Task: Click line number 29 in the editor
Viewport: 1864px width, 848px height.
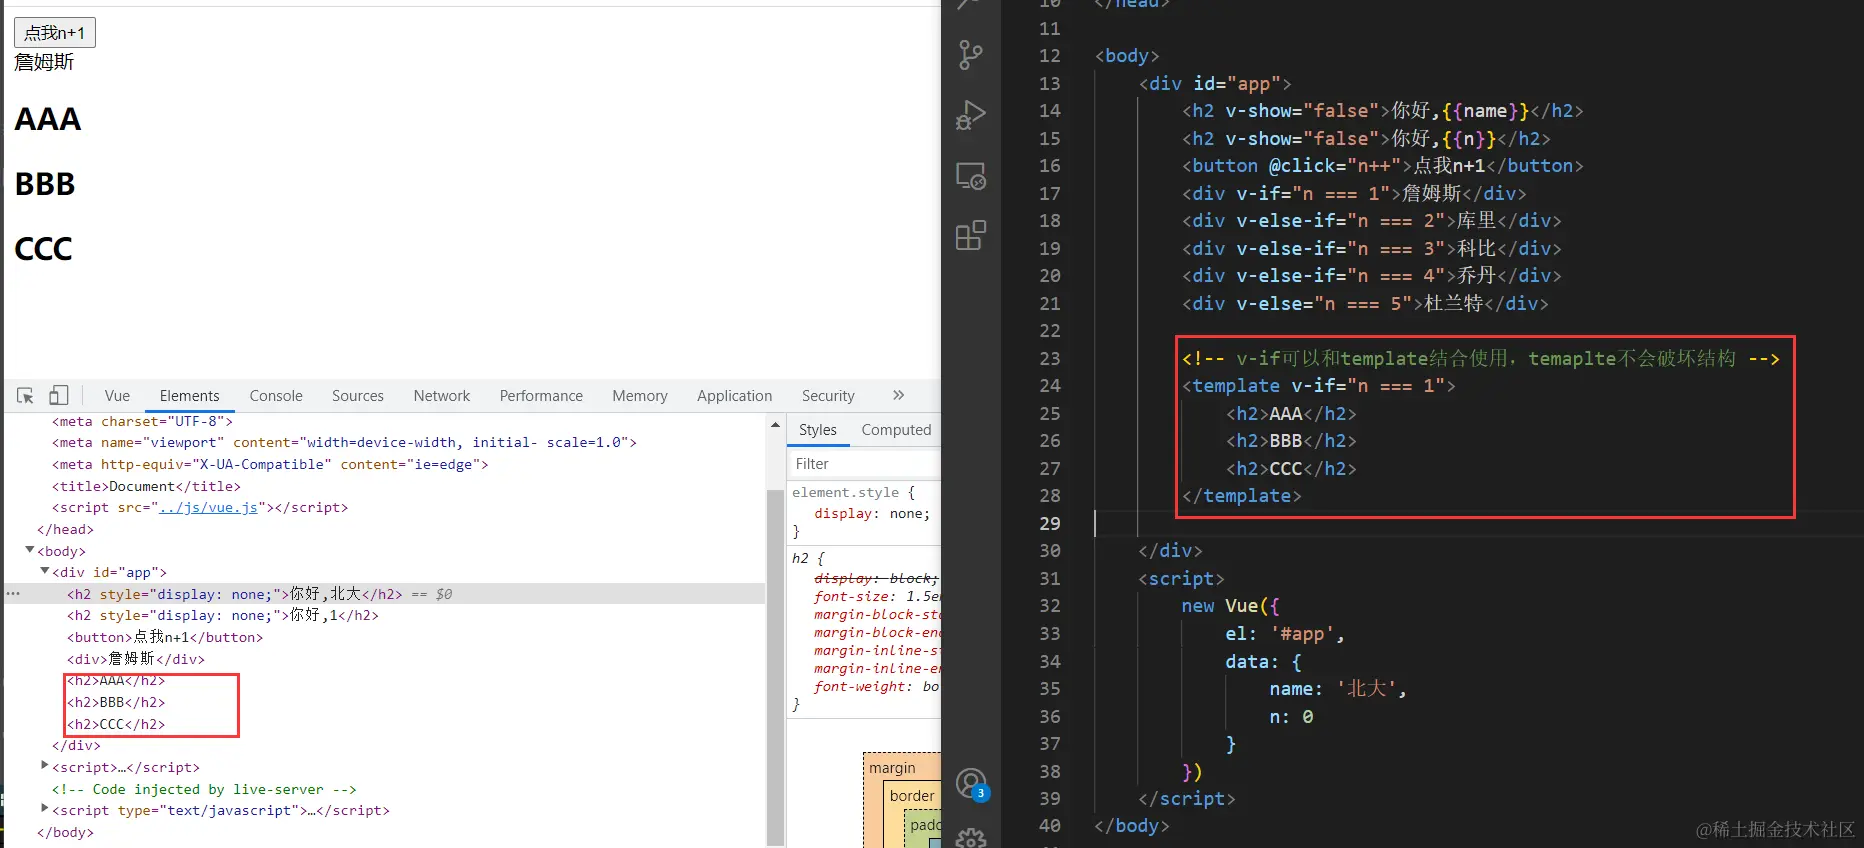Action: (x=1049, y=524)
